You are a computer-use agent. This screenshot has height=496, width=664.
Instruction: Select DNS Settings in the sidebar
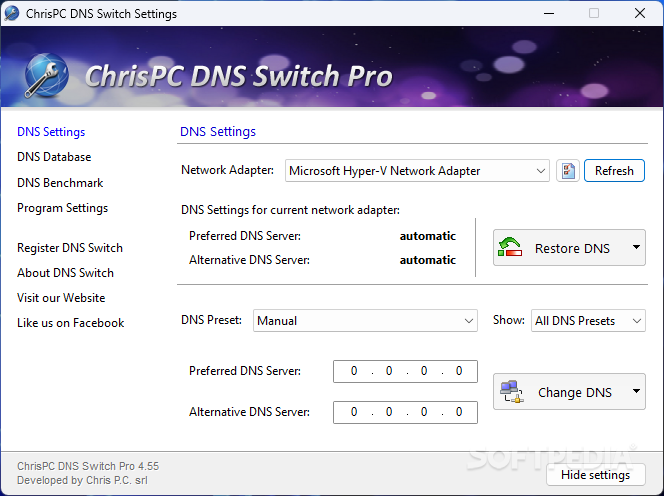(51, 132)
